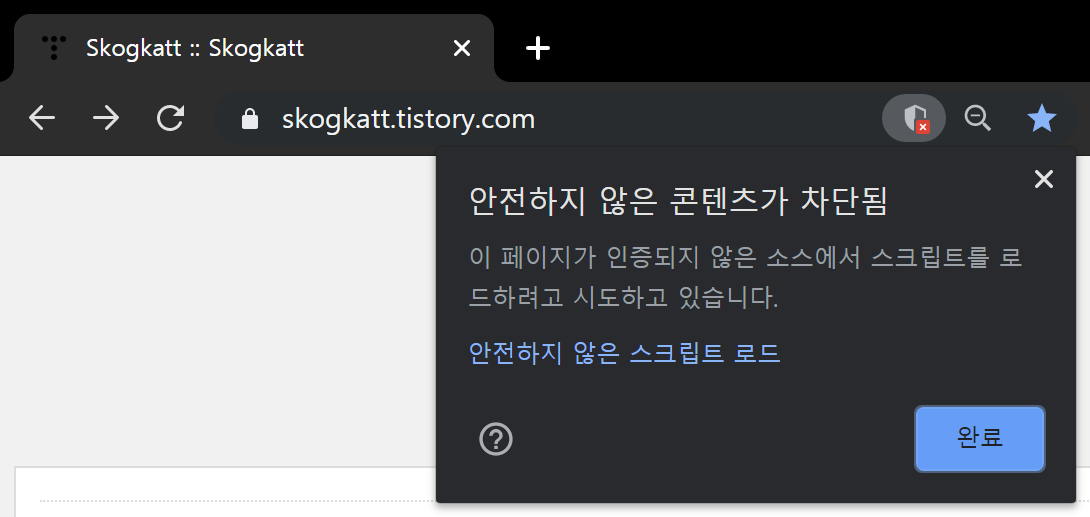1090x517 pixels.
Task: Click the Tistory favicon on the tab
Action: coord(54,48)
